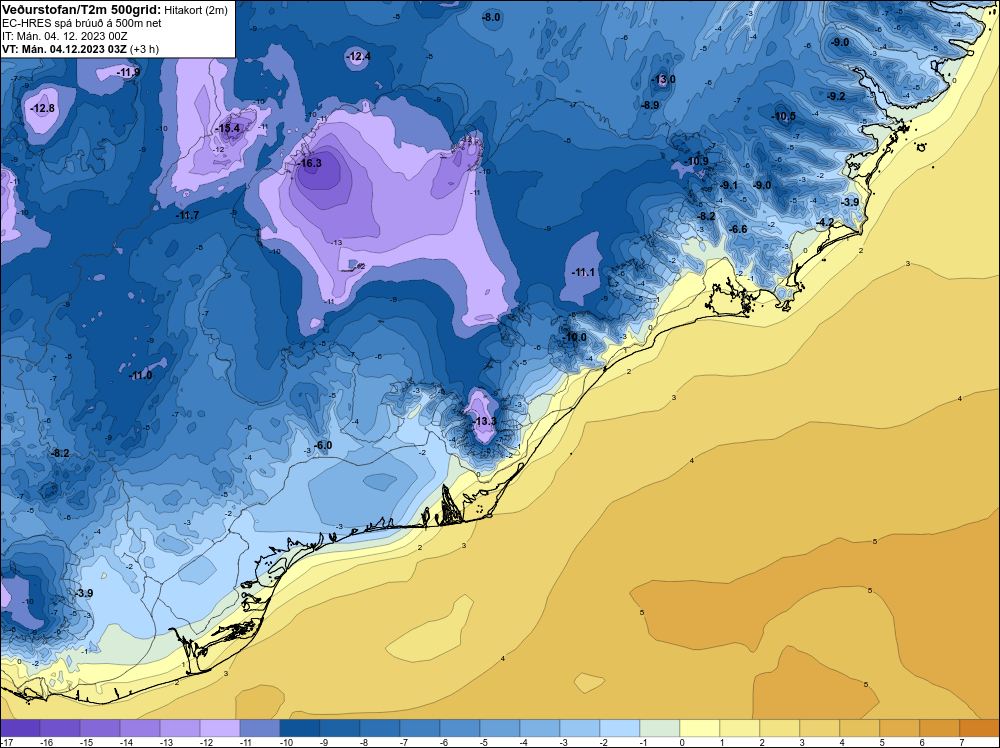Click the -13.0 temperature label
1000x748 pixels.
click(664, 80)
